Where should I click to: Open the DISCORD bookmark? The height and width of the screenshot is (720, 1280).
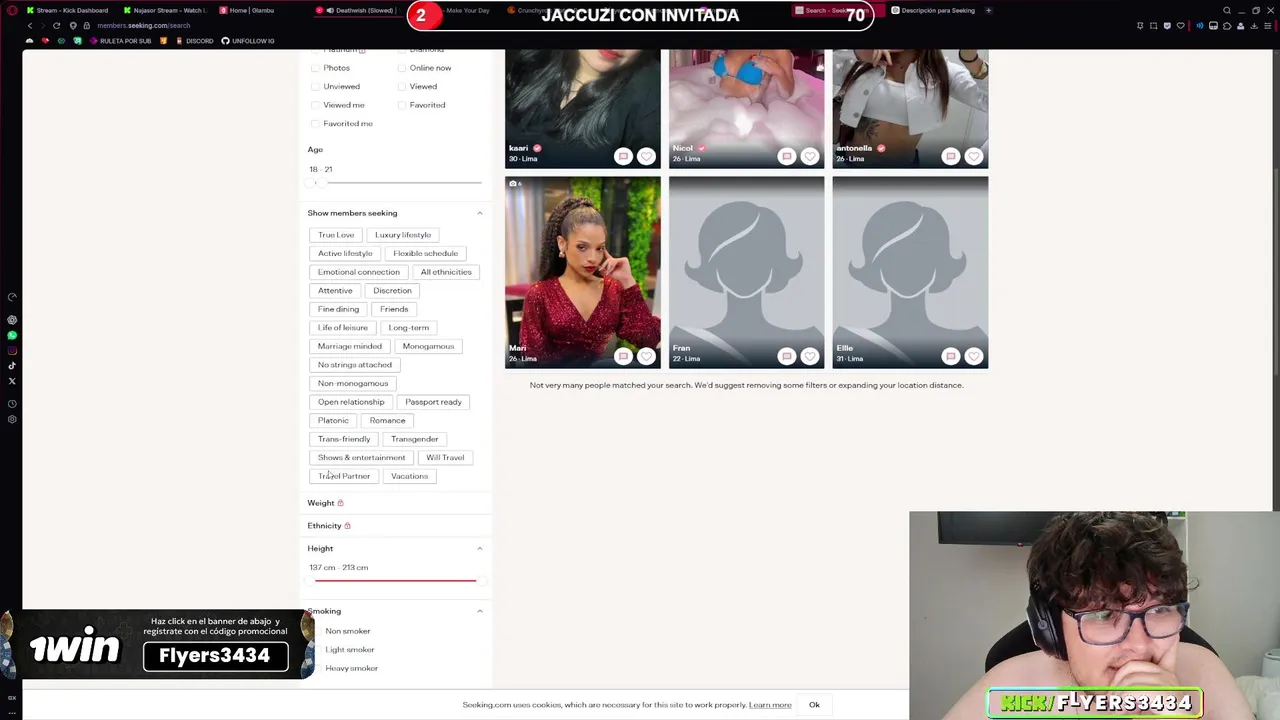[194, 41]
